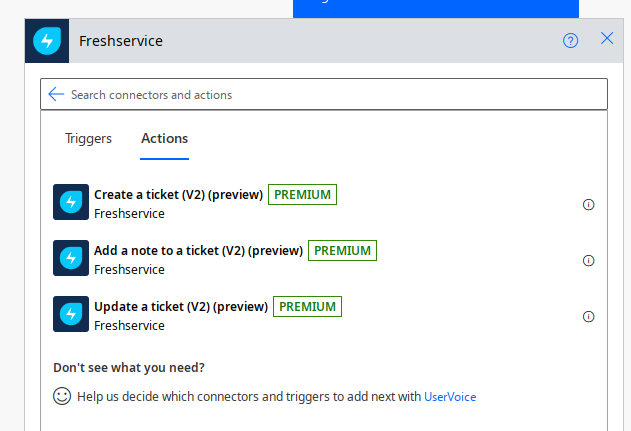Choose the Create a ticket (V2) action
The height and width of the screenshot is (431, 631).
178,194
